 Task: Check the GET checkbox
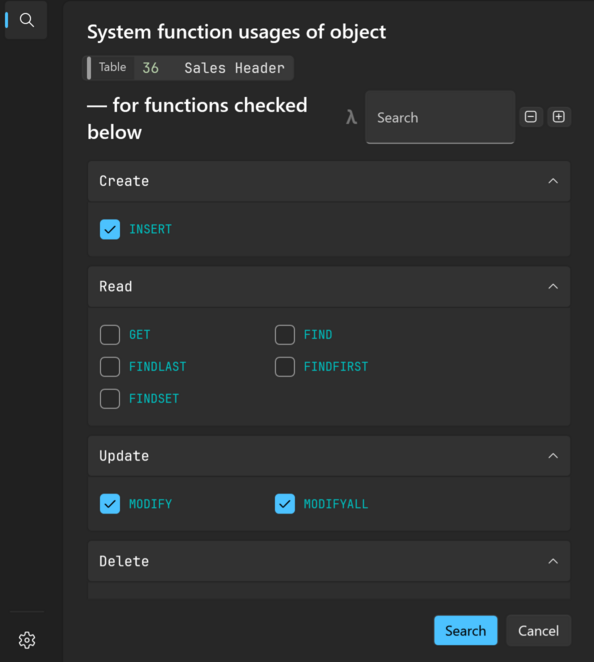[110, 335]
